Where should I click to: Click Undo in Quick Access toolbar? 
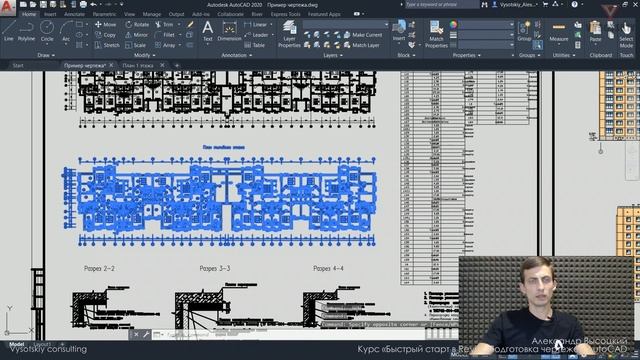click(93, 4)
